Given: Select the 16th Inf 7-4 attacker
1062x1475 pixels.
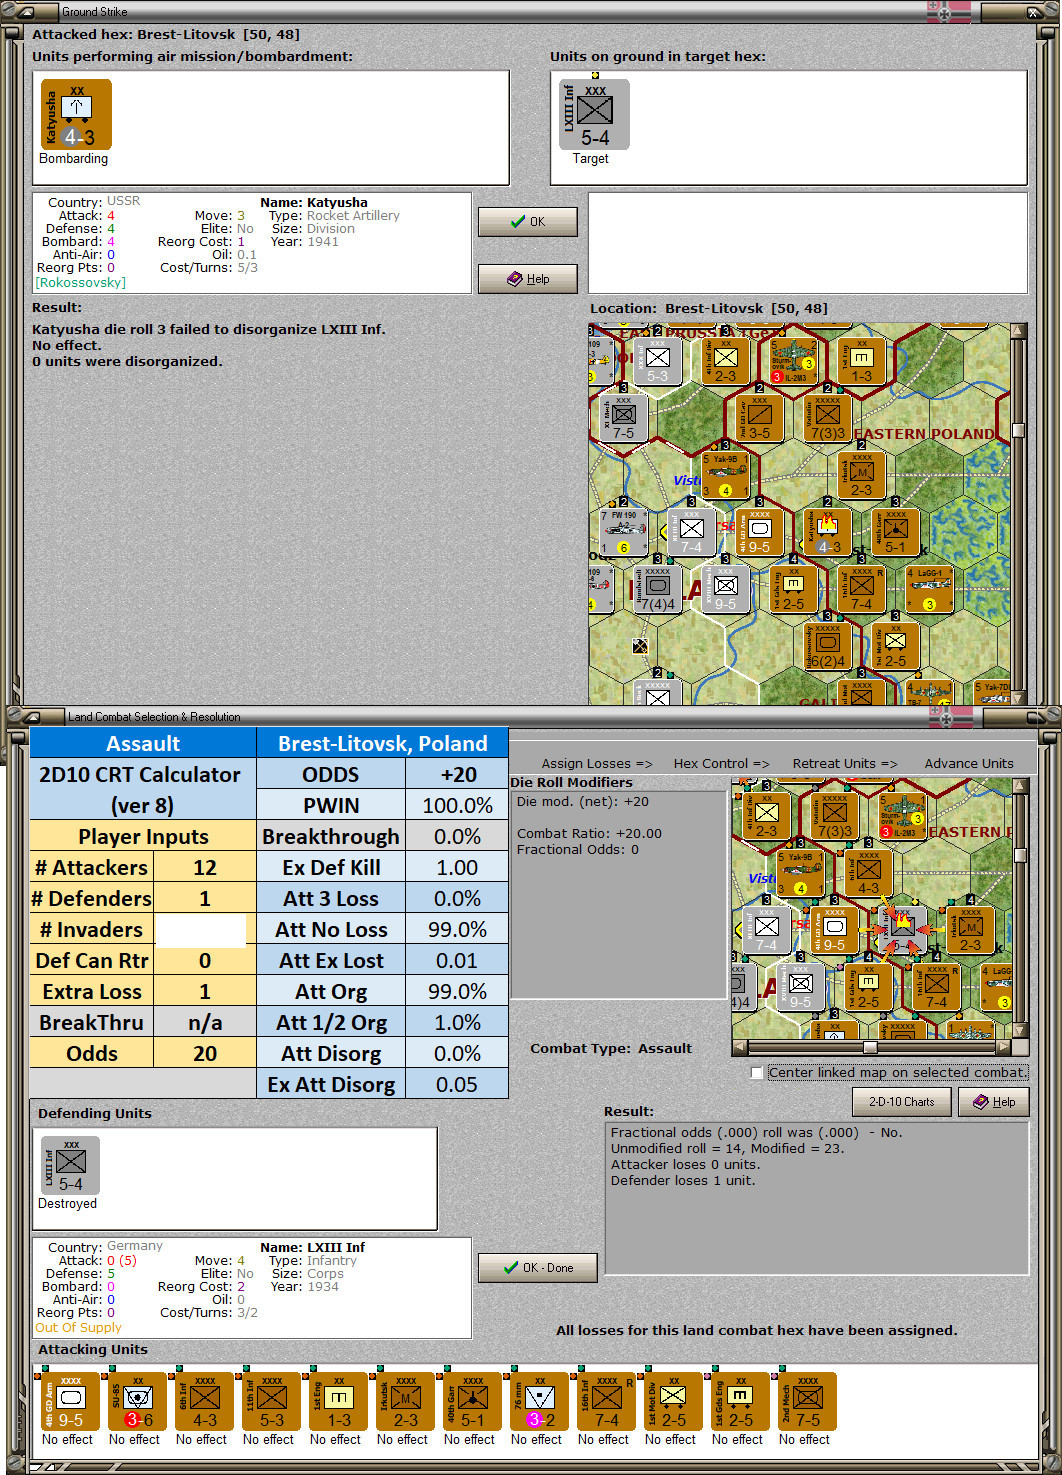Looking at the screenshot, I should [x=606, y=1401].
